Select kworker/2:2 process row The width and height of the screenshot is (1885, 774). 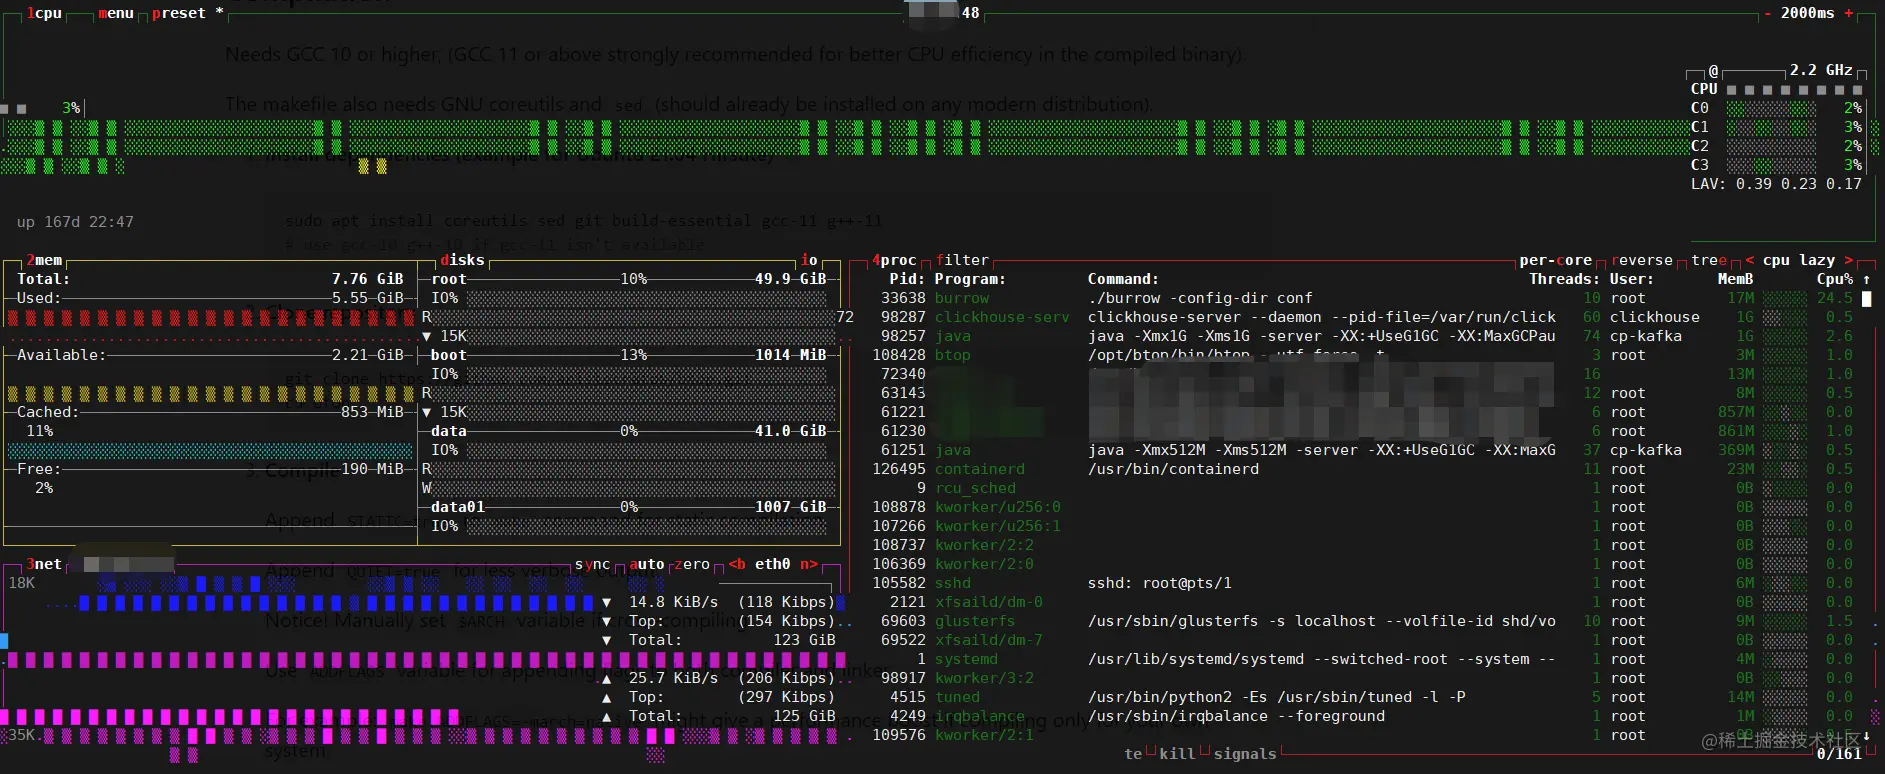point(1363,545)
